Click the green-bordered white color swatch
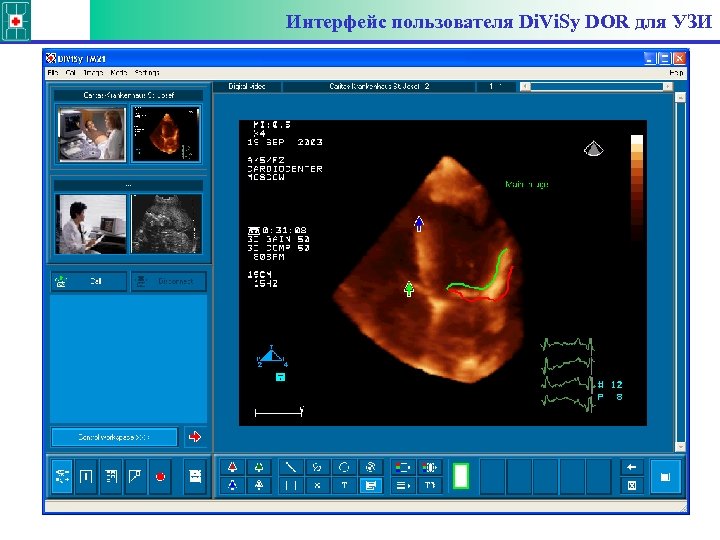The height and width of the screenshot is (540, 720). (x=461, y=476)
